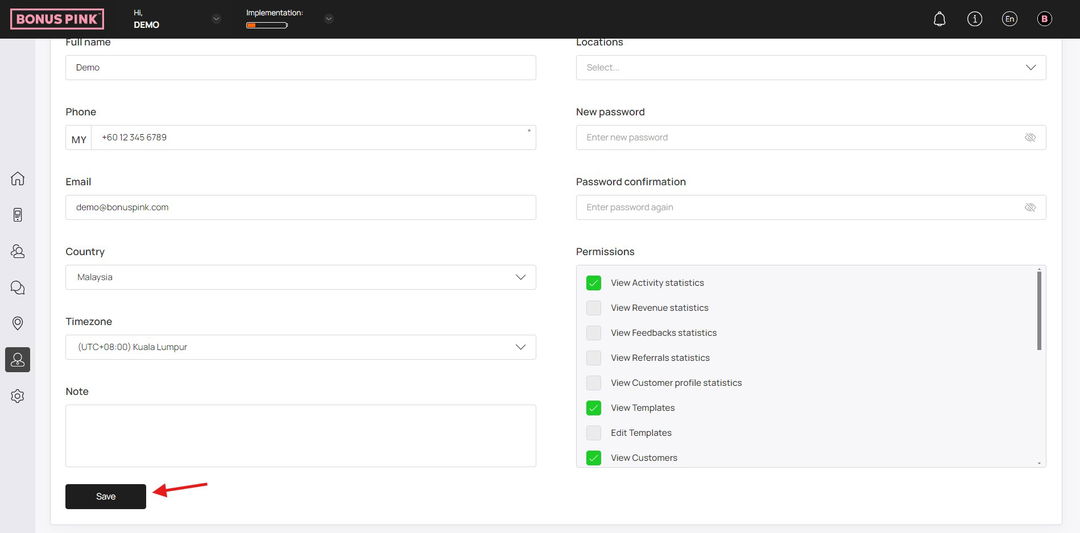Check the Edit Templates permission
Viewport: 1080px width, 533px height.
coord(593,433)
